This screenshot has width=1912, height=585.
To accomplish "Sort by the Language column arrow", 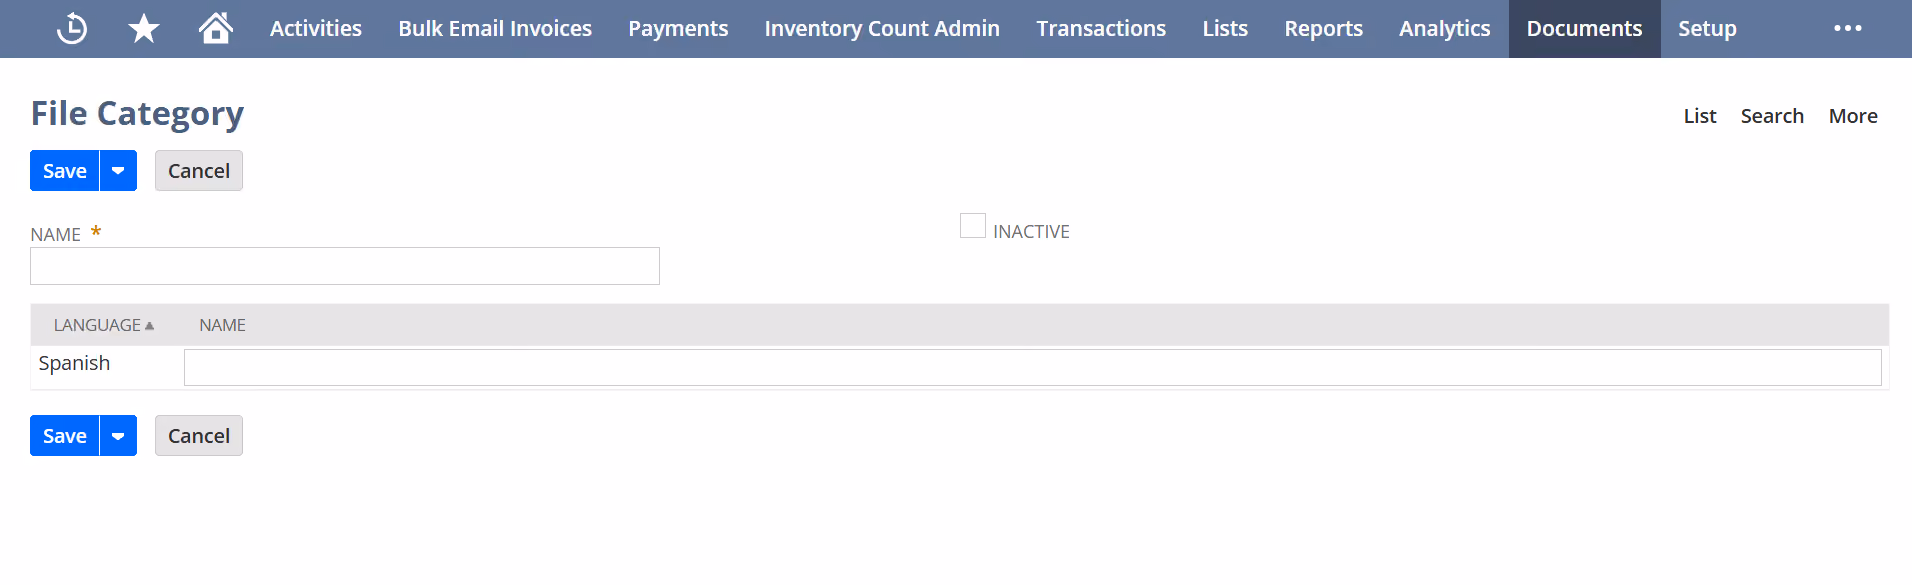I will tap(149, 326).
